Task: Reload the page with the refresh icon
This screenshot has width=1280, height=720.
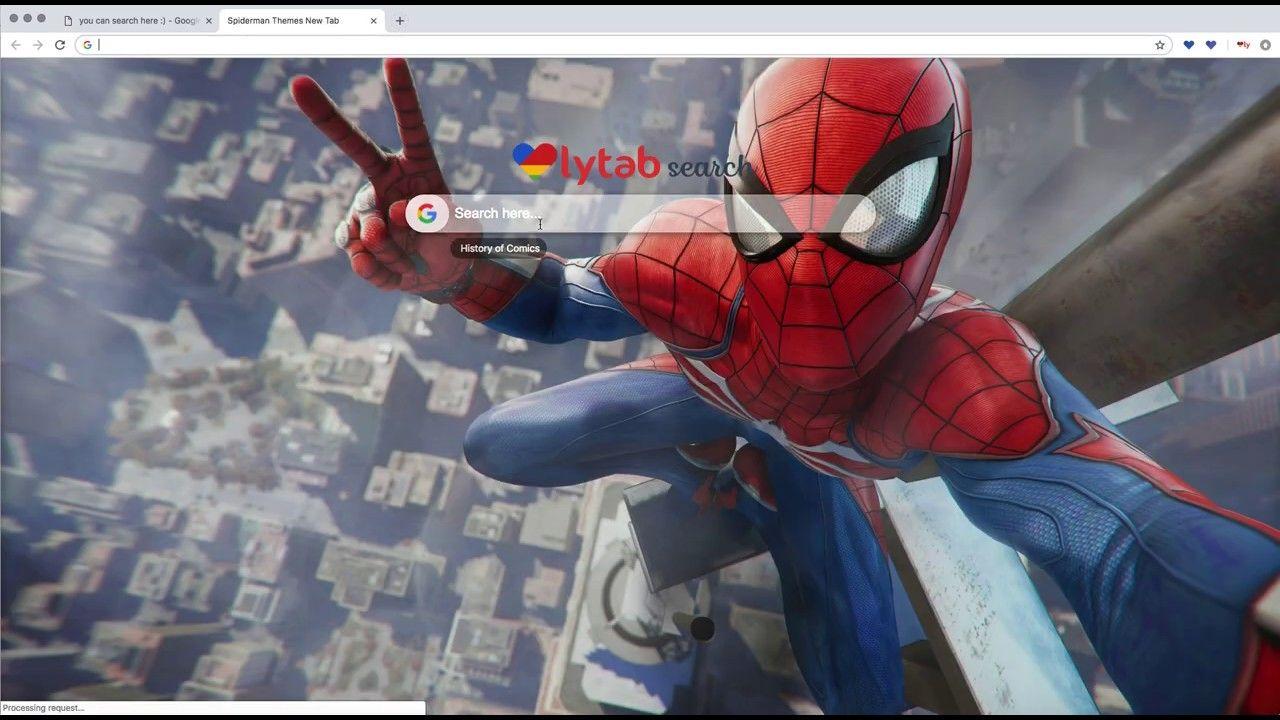Action: coord(60,45)
